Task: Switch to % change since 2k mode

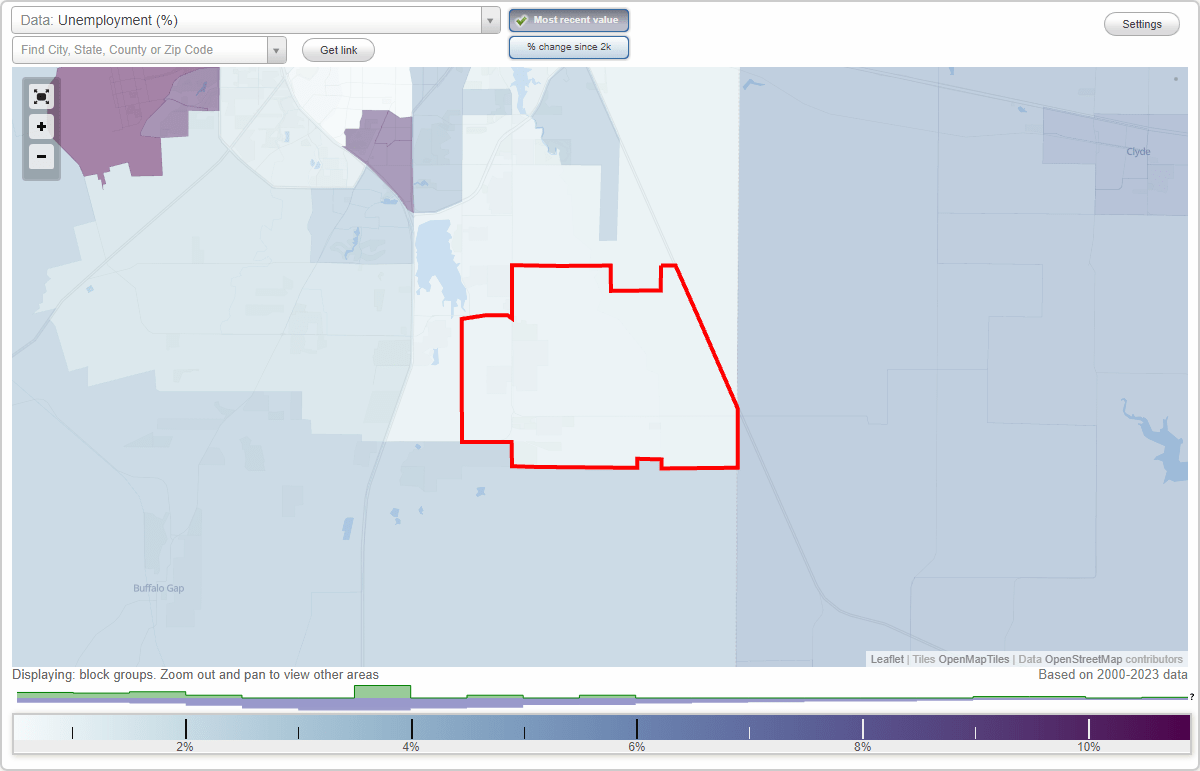Action: 569,47
